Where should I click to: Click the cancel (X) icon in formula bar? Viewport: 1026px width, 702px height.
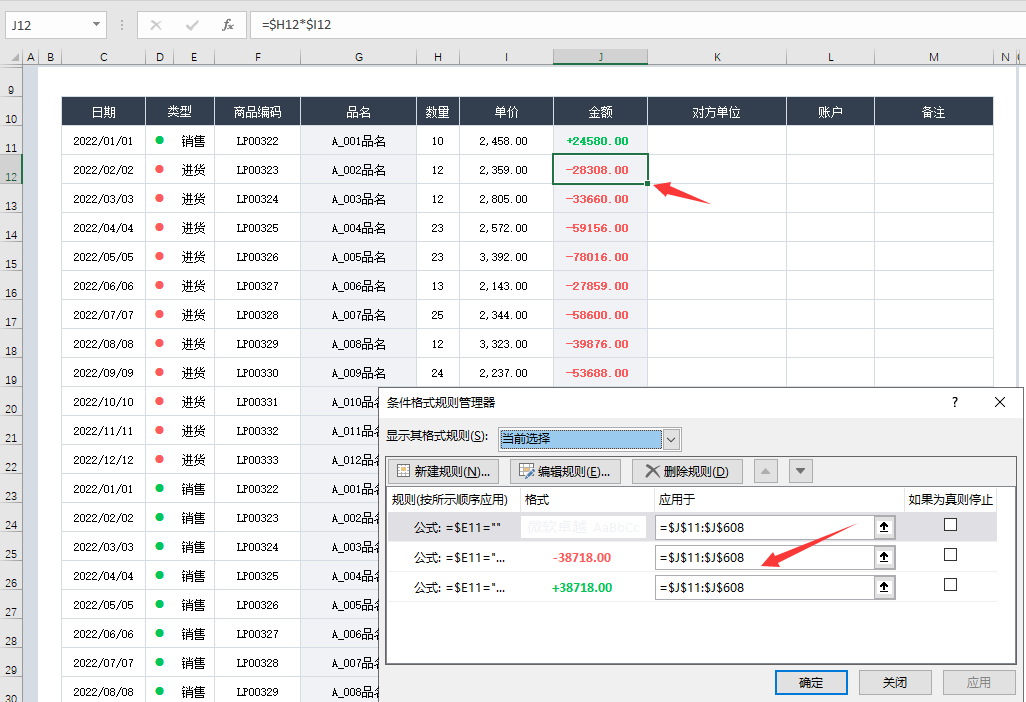(x=156, y=25)
